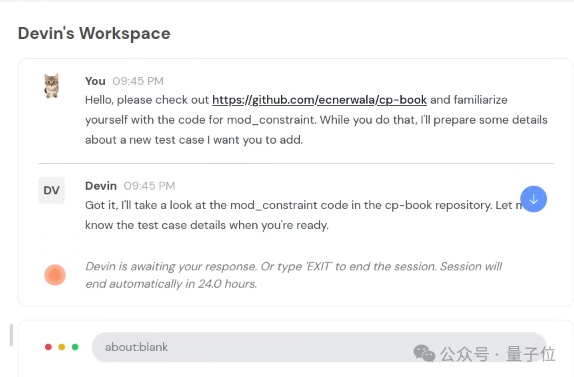
Task: Click the DV avatar badge
Action: 52,190
